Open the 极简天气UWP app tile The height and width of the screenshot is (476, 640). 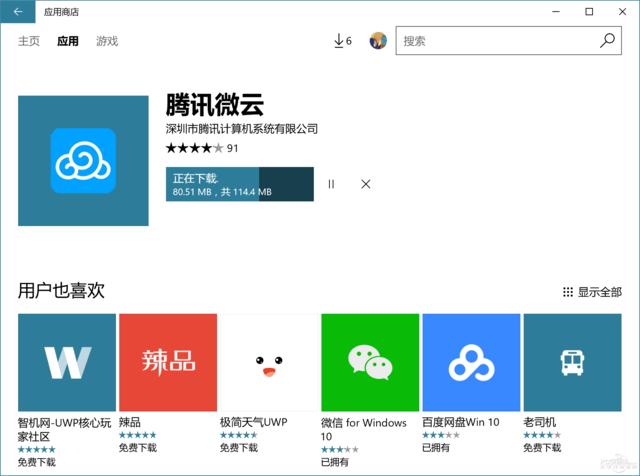(x=268, y=362)
